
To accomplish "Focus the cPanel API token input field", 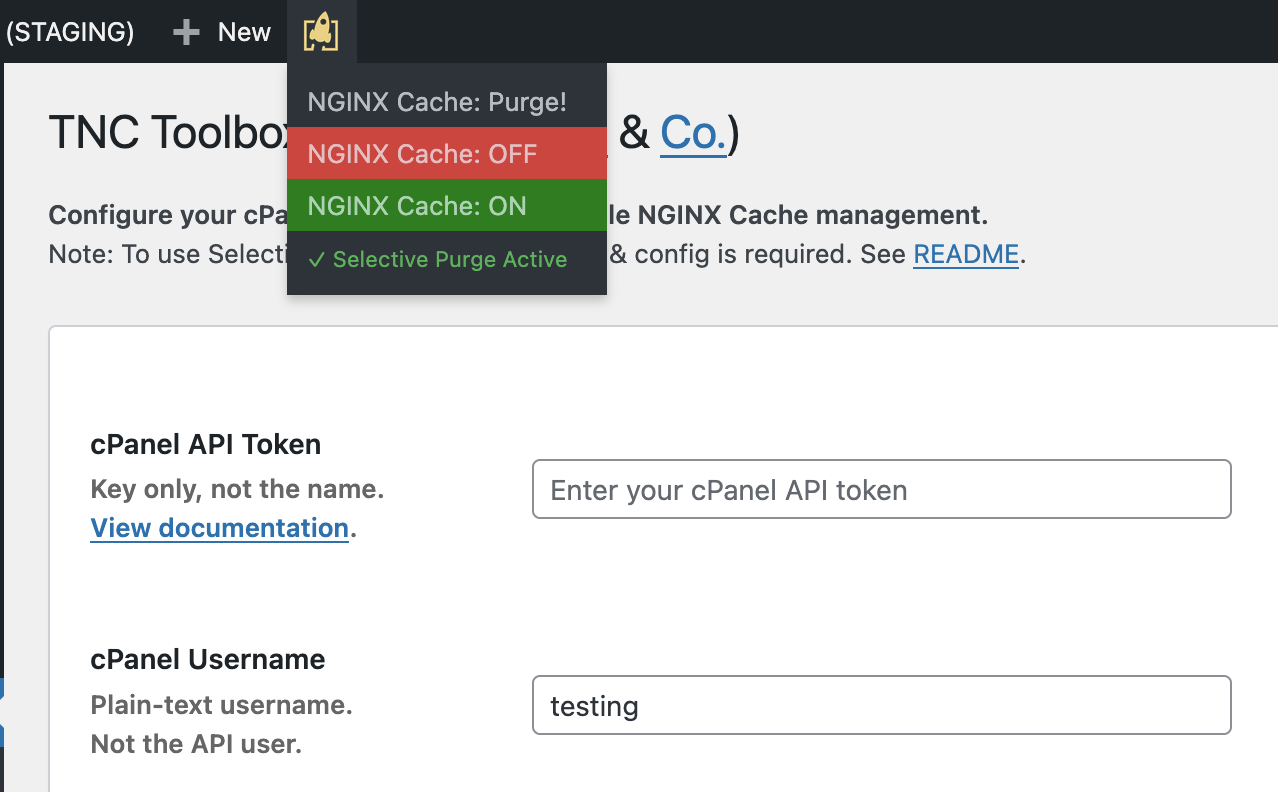I will tap(881, 490).
